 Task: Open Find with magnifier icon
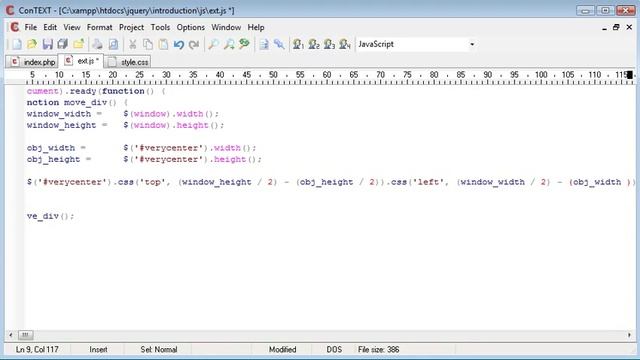(x=213, y=44)
